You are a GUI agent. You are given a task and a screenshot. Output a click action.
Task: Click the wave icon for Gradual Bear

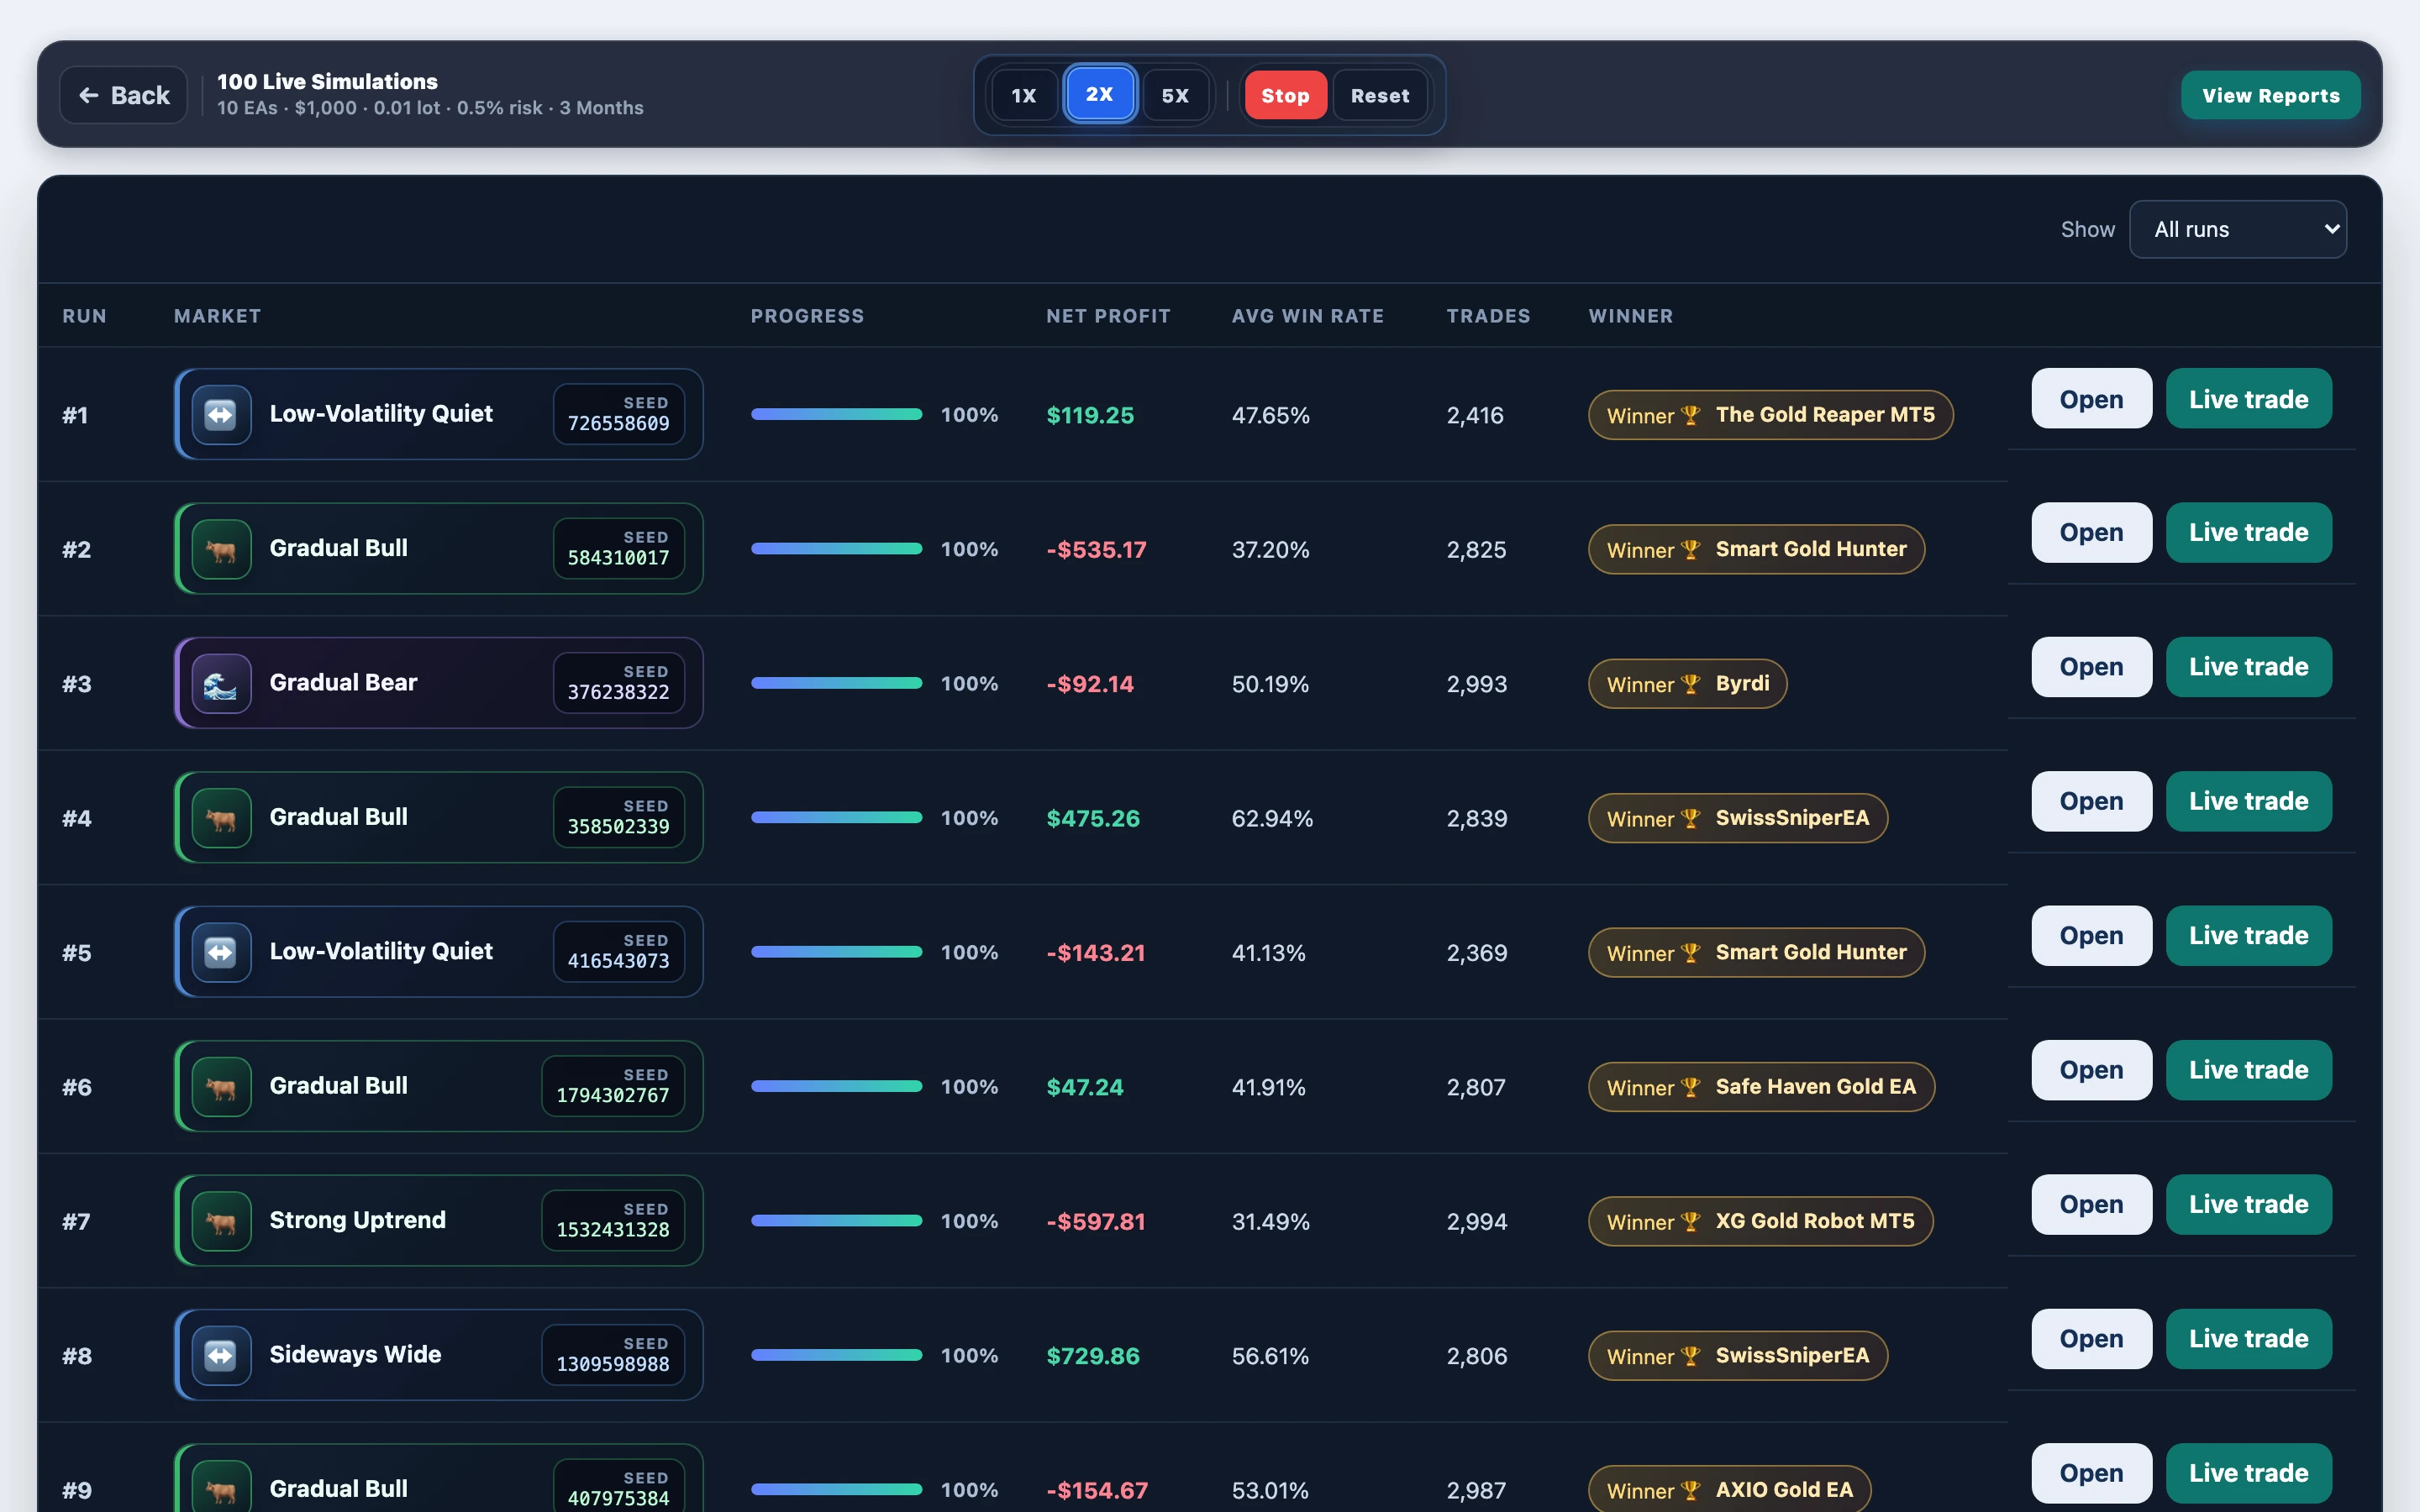tap(221, 683)
